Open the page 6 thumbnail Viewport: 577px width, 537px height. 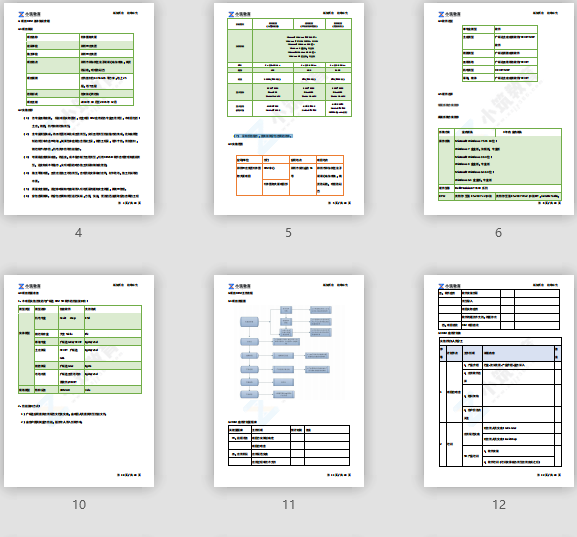click(x=499, y=109)
